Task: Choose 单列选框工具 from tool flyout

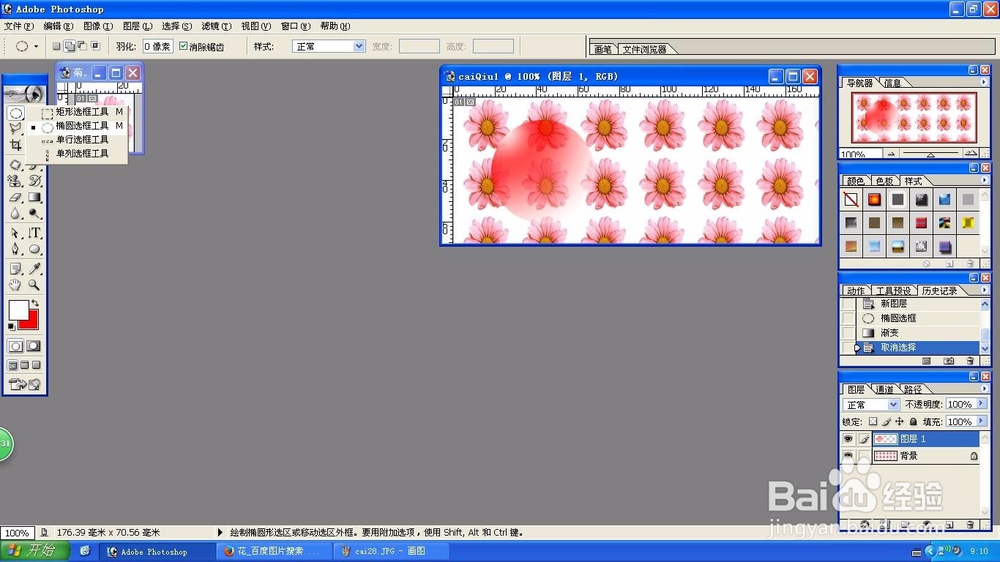Action: pyautogui.click(x=82, y=154)
